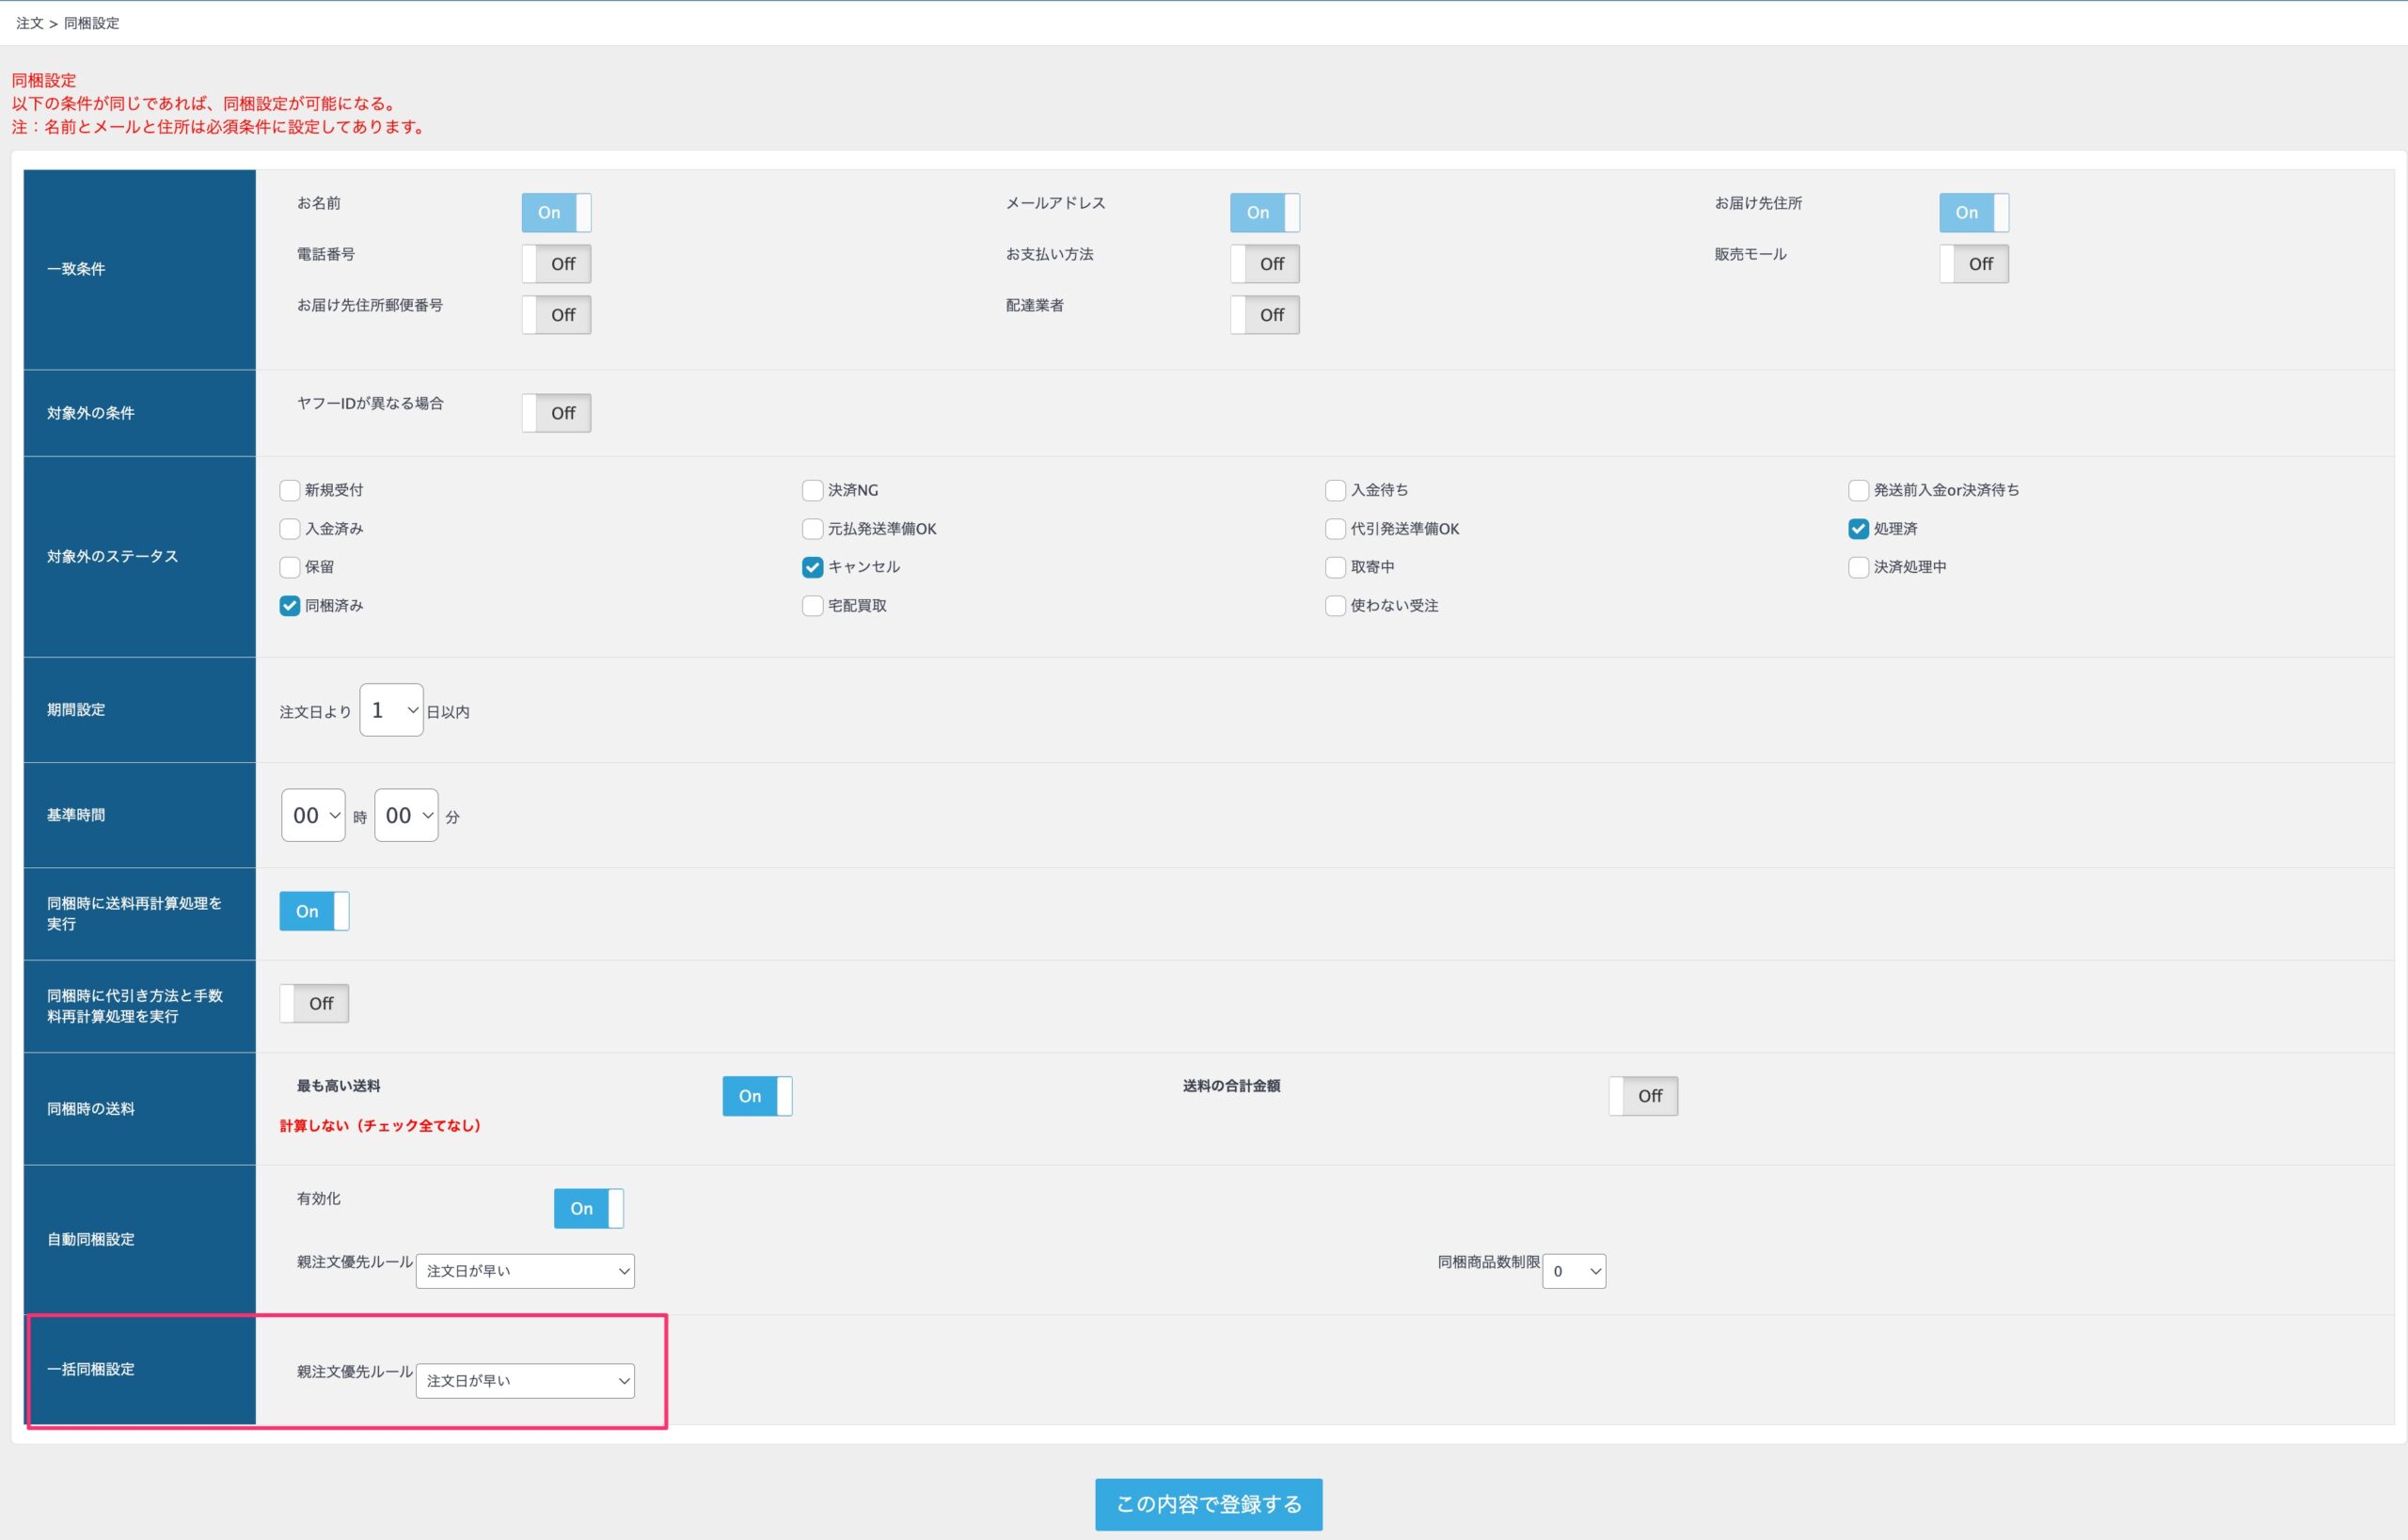Check the 入金待ち status checkbox
This screenshot has height=1540, width=2408.
1335,490
